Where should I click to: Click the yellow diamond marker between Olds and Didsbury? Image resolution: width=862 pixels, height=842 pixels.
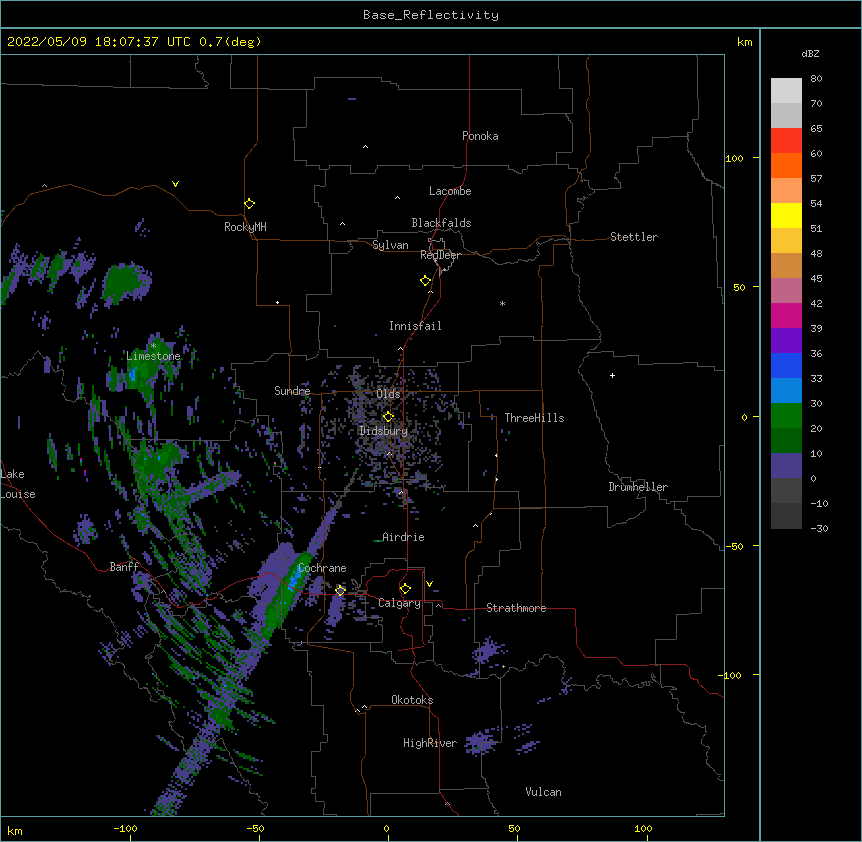388,417
